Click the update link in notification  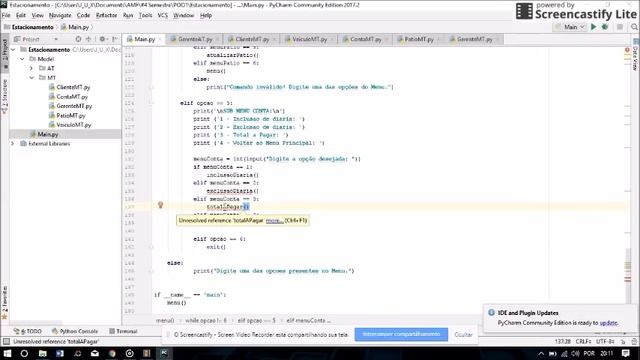[x=608, y=323]
